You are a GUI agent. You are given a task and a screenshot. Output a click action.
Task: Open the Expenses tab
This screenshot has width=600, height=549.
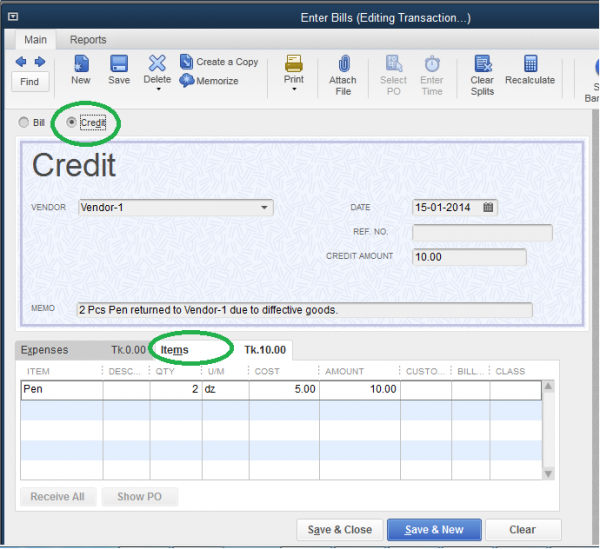point(83,350)
